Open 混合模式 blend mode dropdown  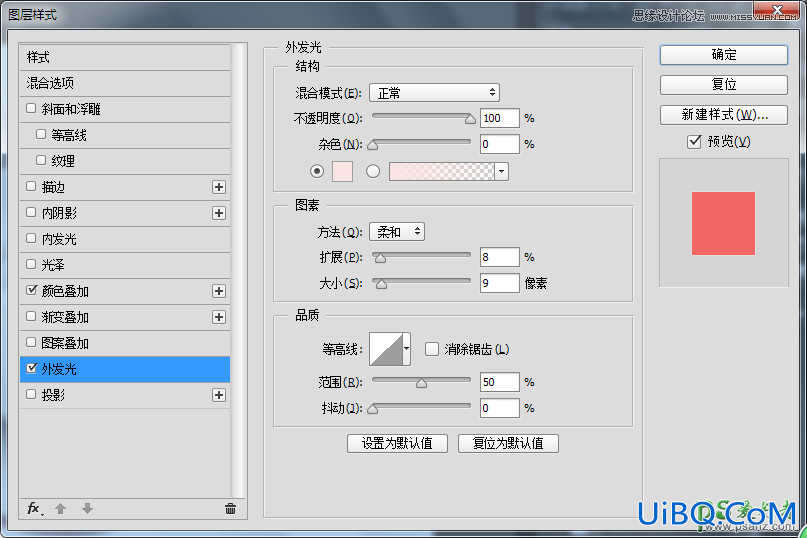[434, 93]
